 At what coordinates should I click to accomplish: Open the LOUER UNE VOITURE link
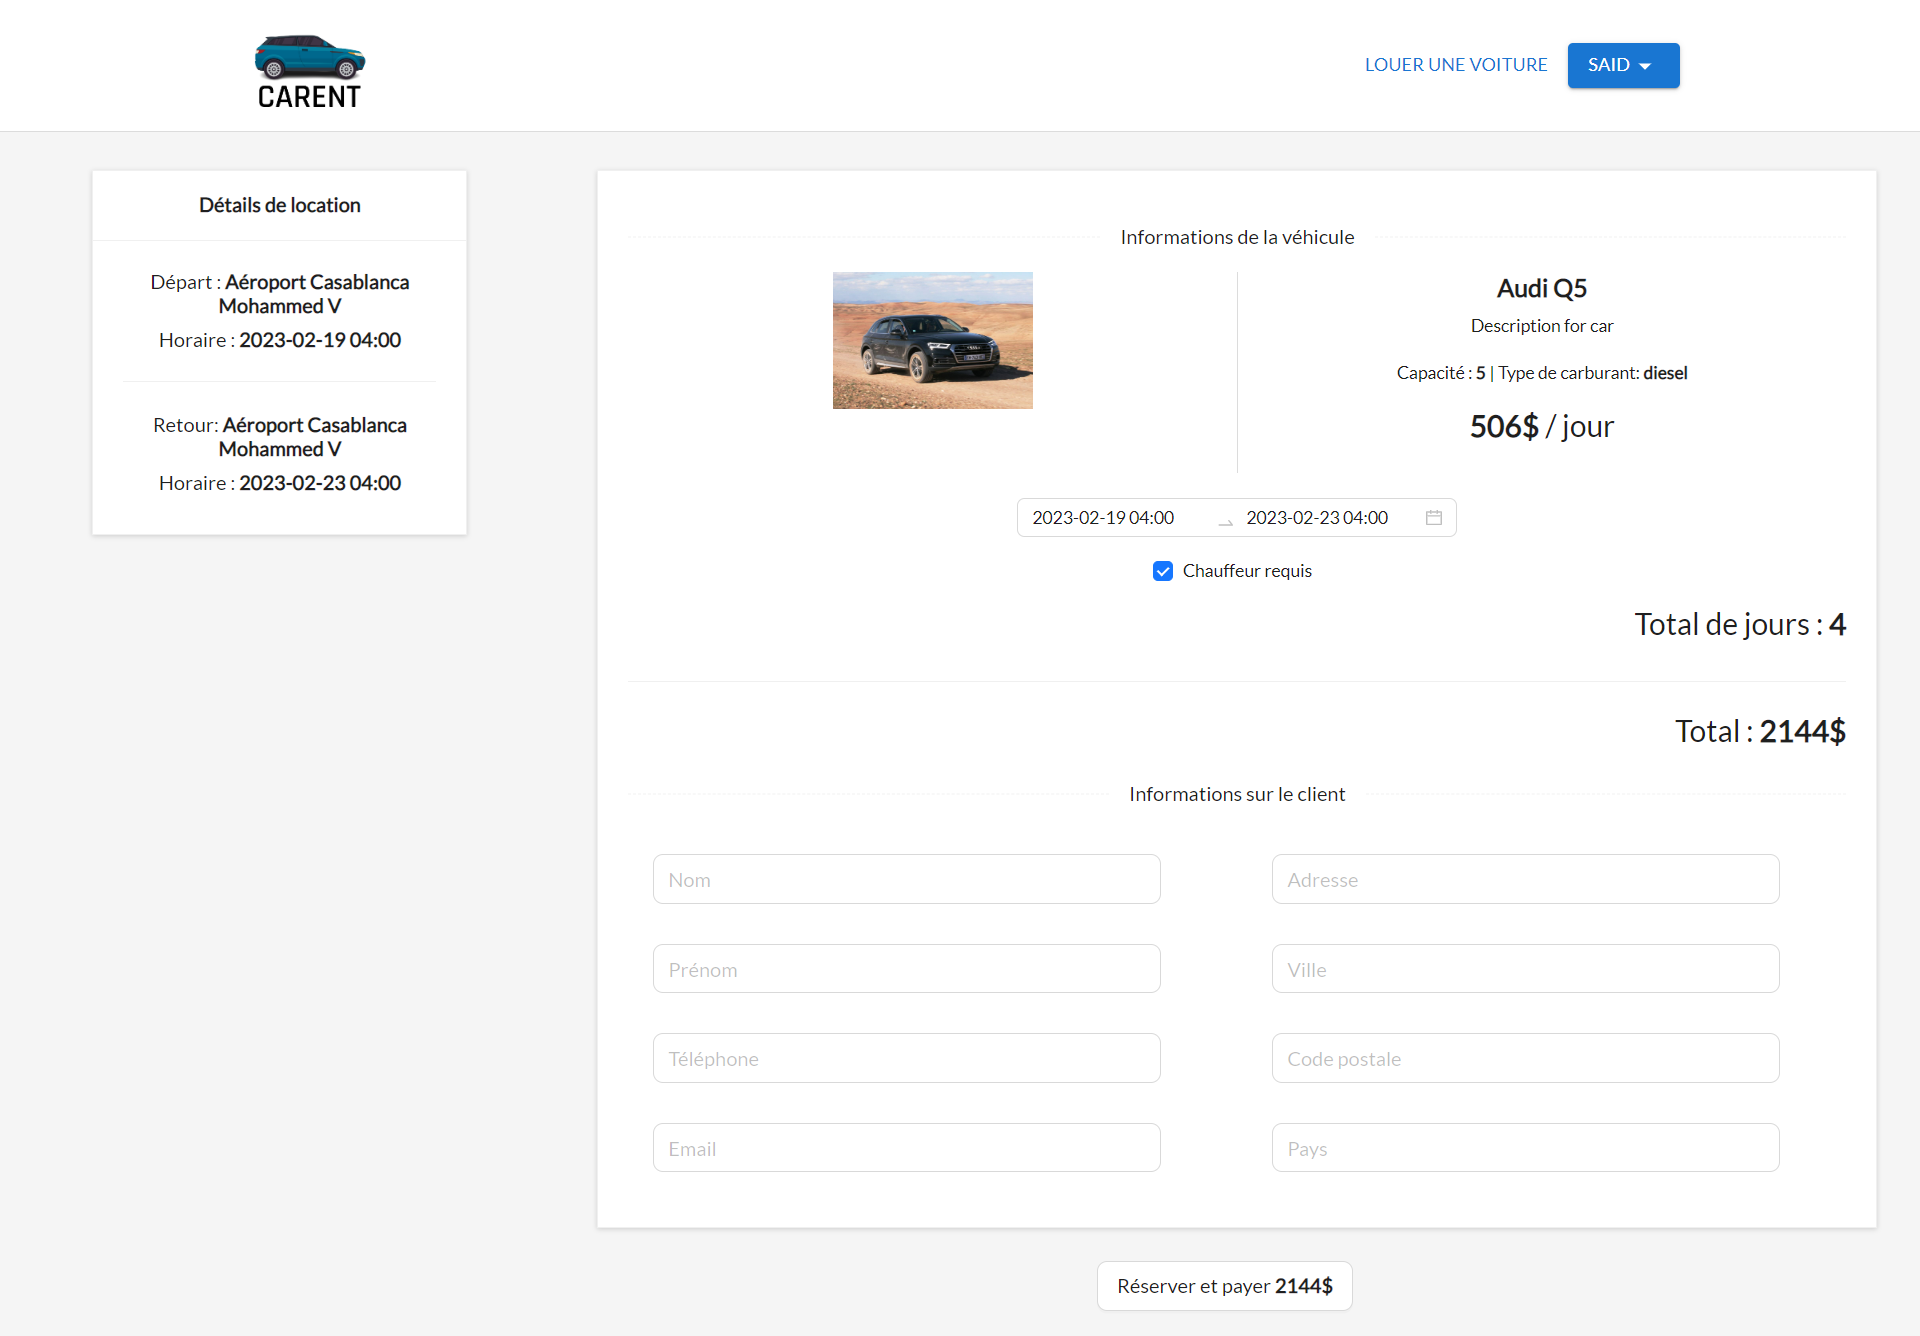coord(1455,65)
